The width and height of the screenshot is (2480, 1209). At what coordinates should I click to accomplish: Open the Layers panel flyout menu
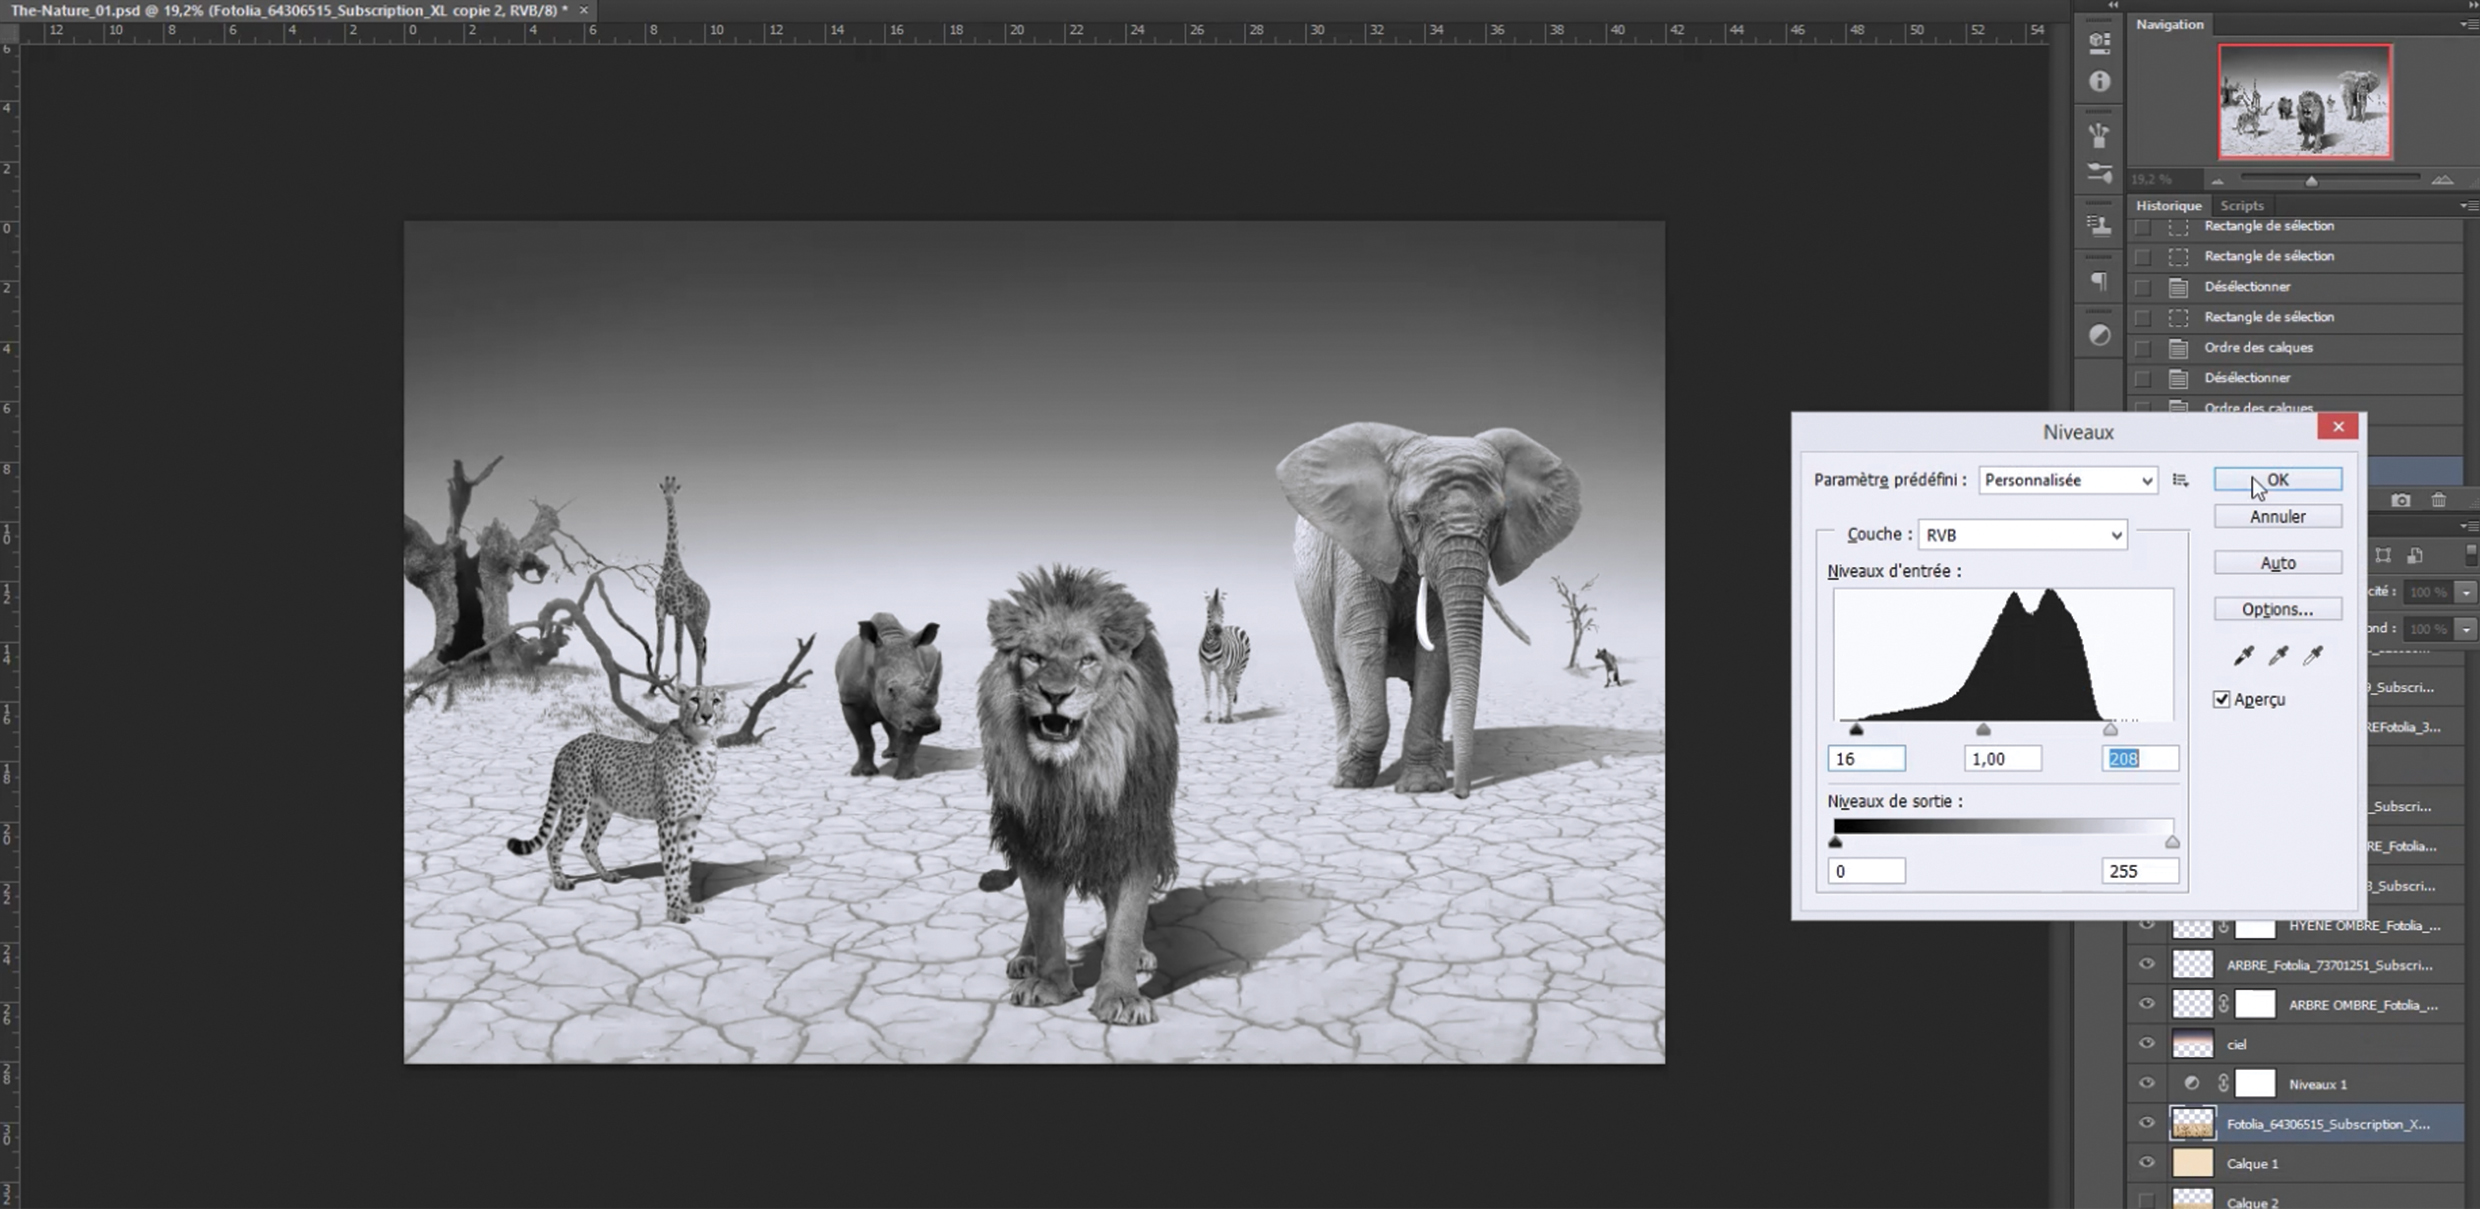coord(2468,526)
